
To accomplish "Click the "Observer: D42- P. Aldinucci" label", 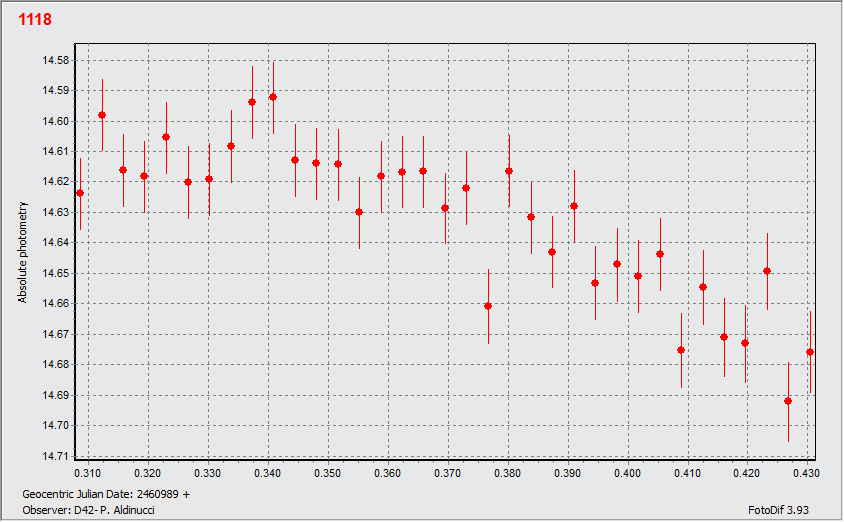I will [x=87, y=509].
